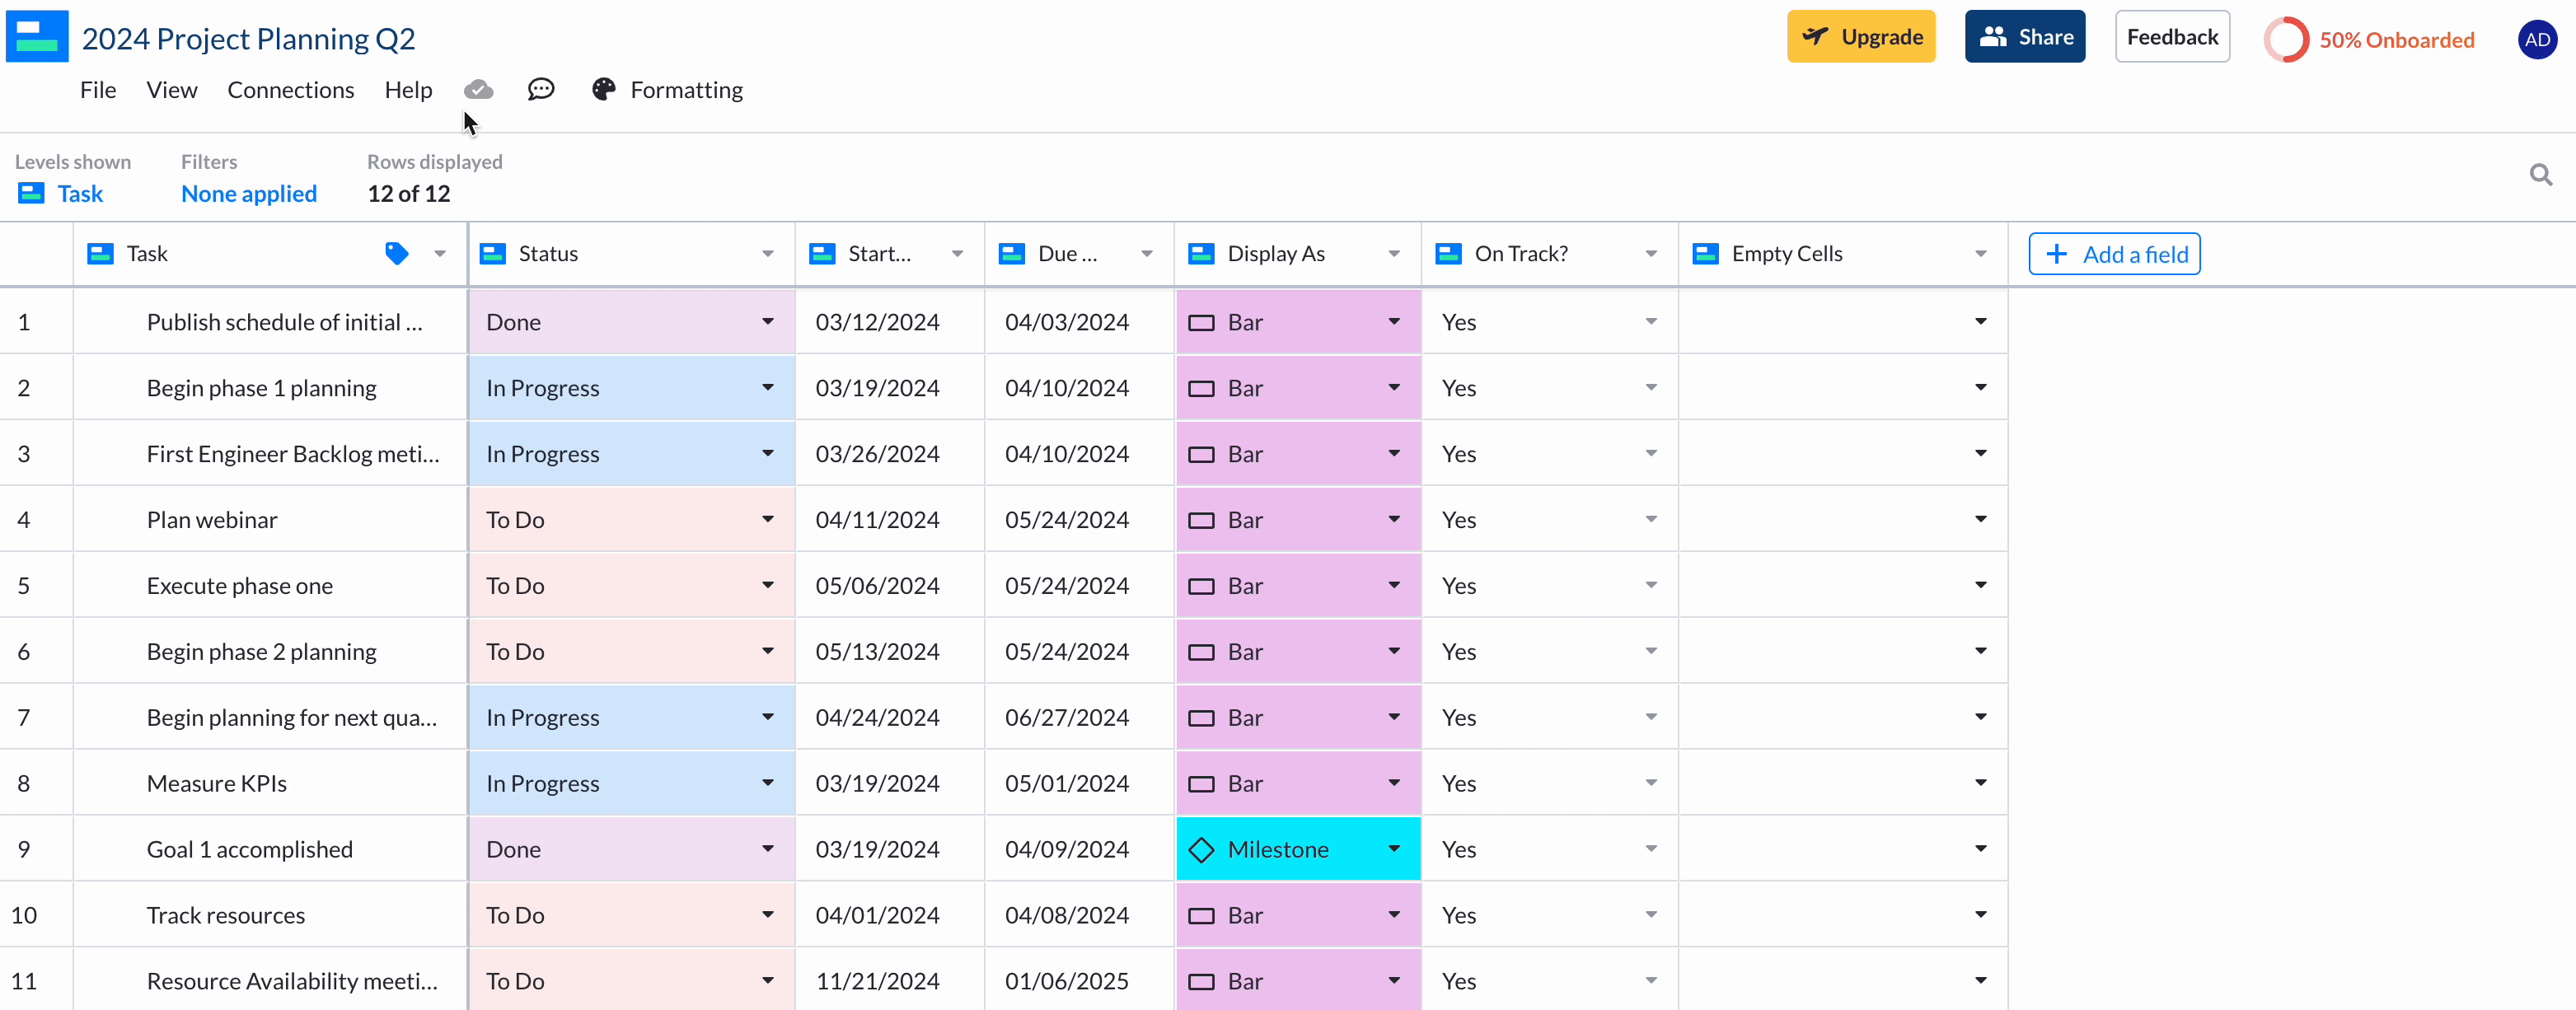Click the airplane icon on the Upgrade button
The image size is (2576, 1010).
click(1818, 36)
